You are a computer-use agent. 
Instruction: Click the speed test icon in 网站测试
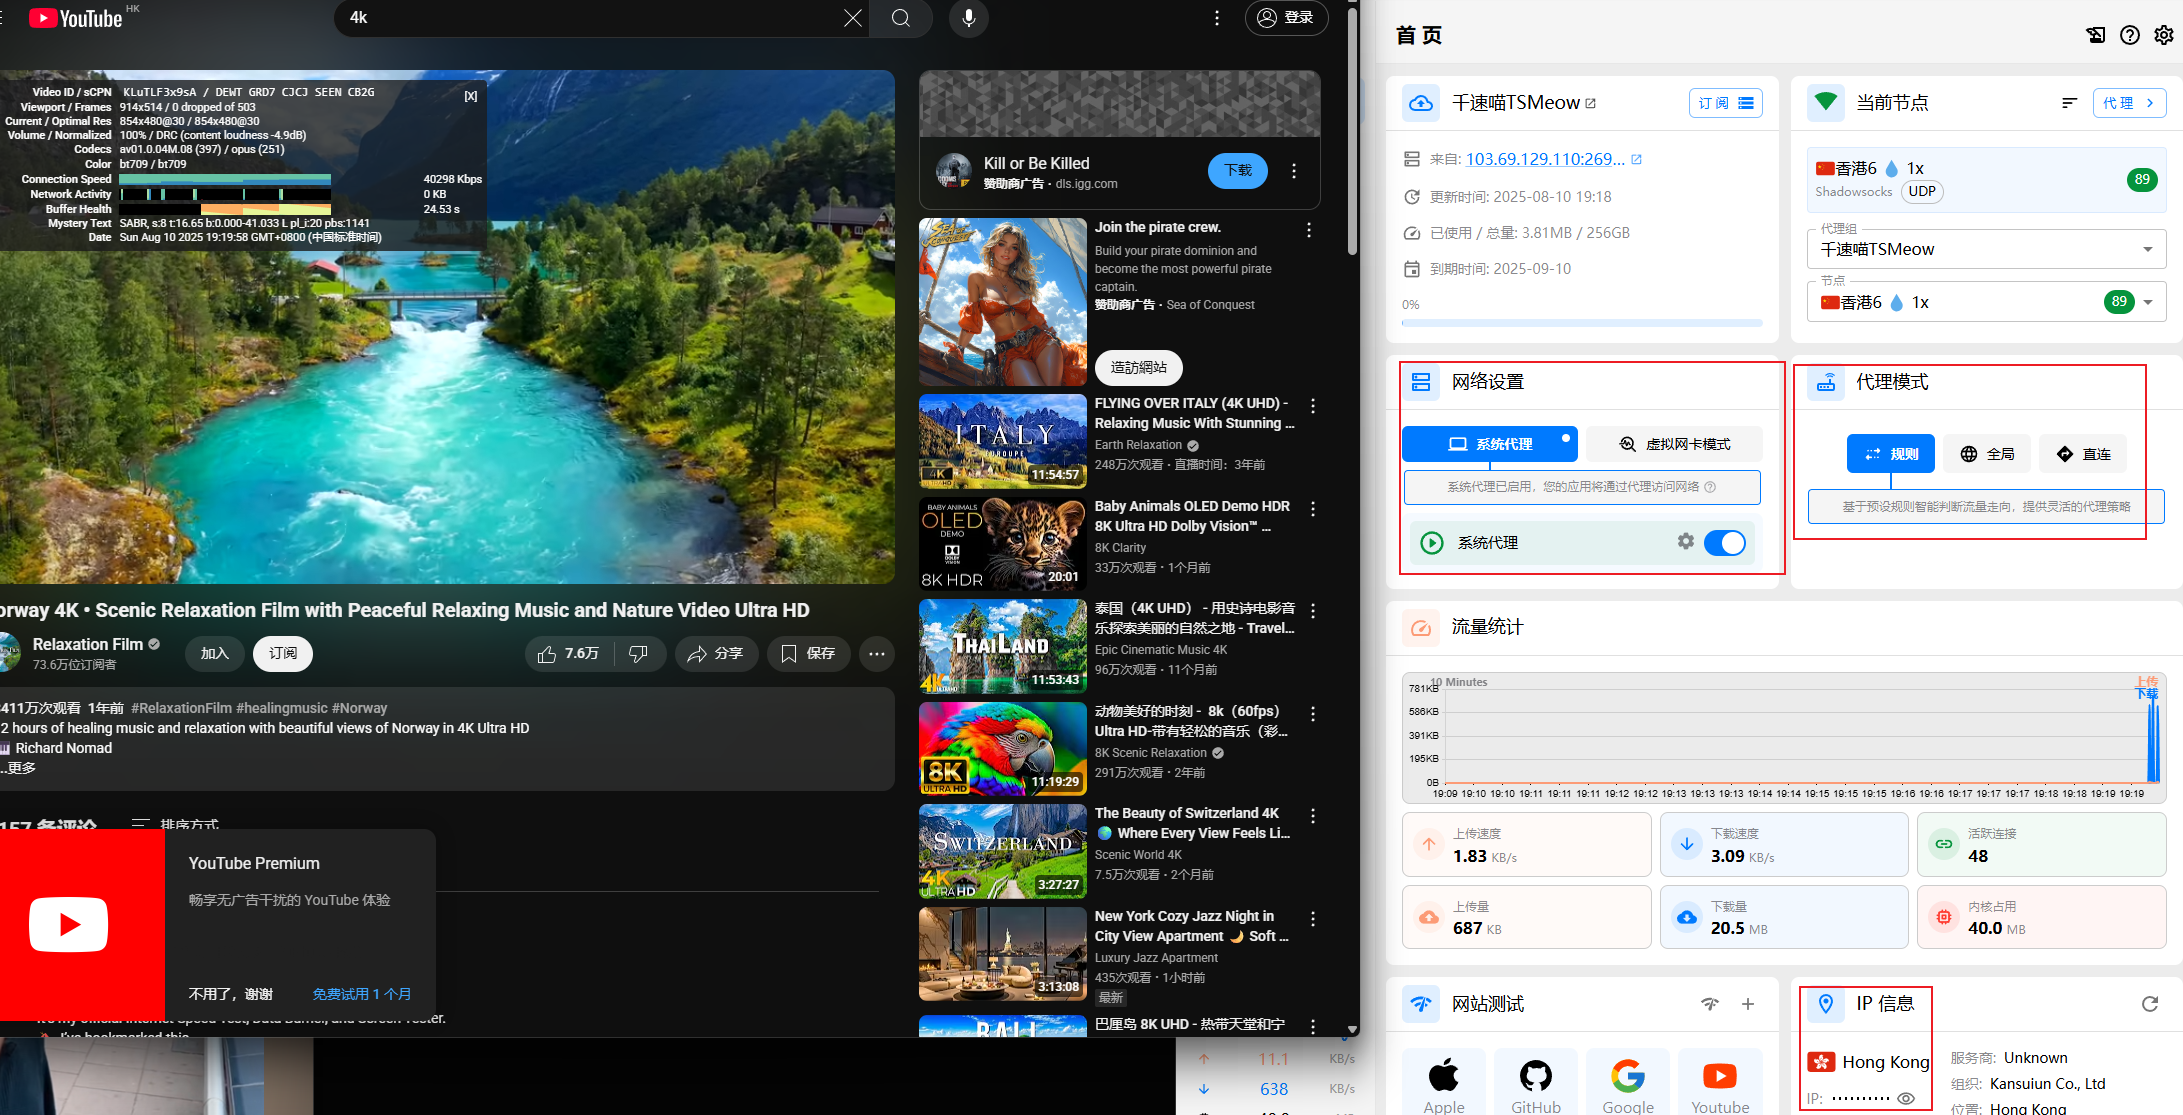click(x=1710, y=1004)
